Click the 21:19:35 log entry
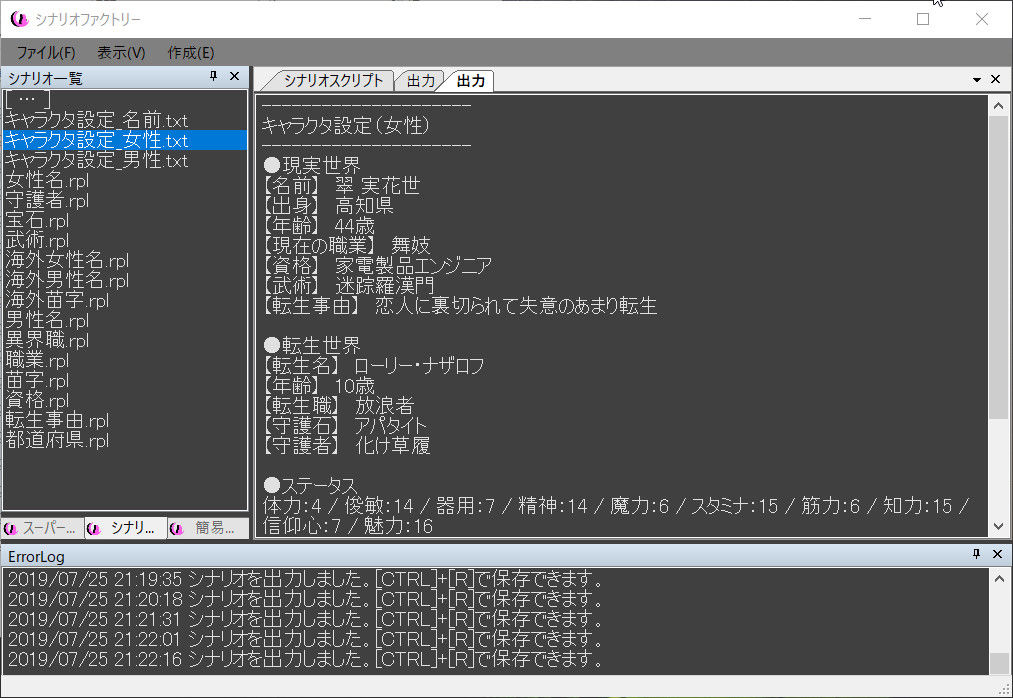1013x698 pixels. 305,578
